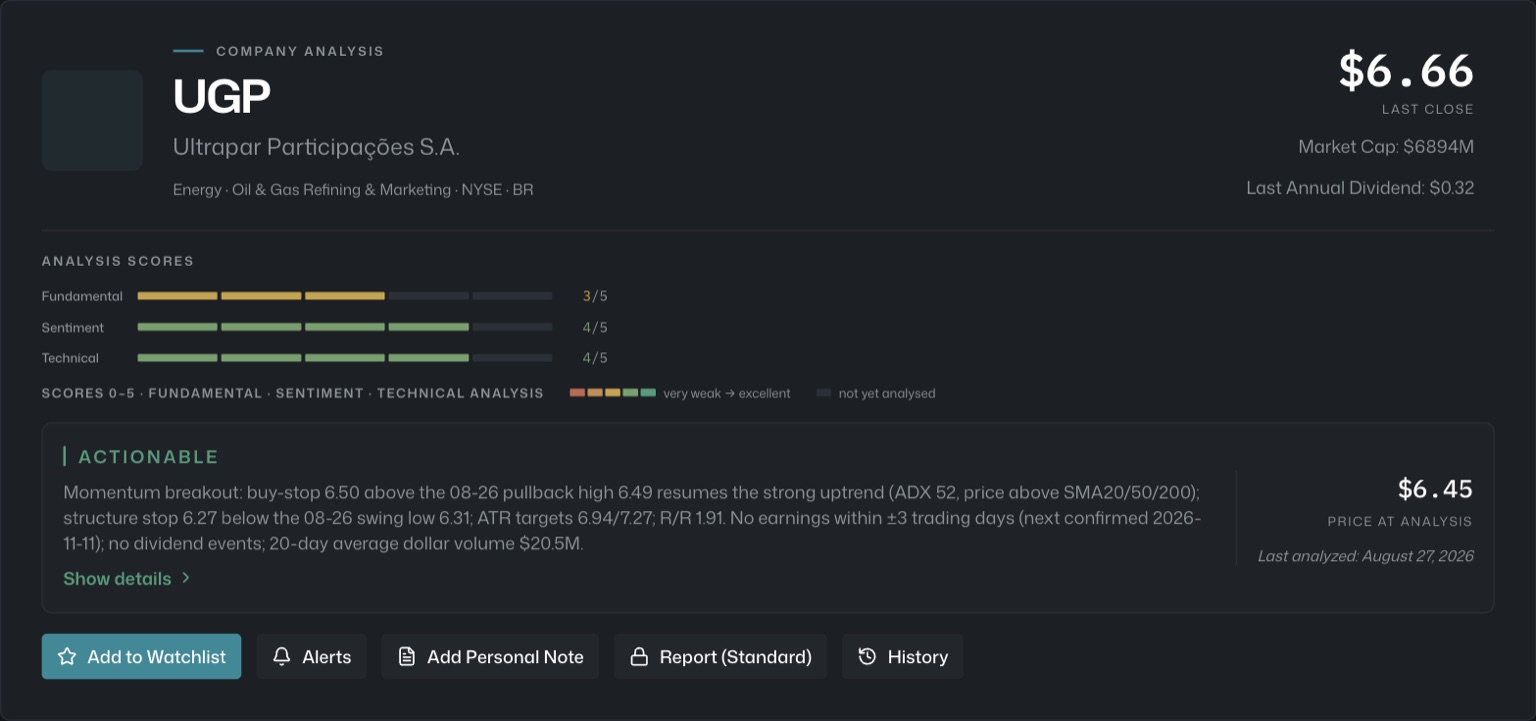Viewport: 1536px width, 721px height.
Task: Click Last Annual Dividend: $0.32
Action: tap(1360, 188)
